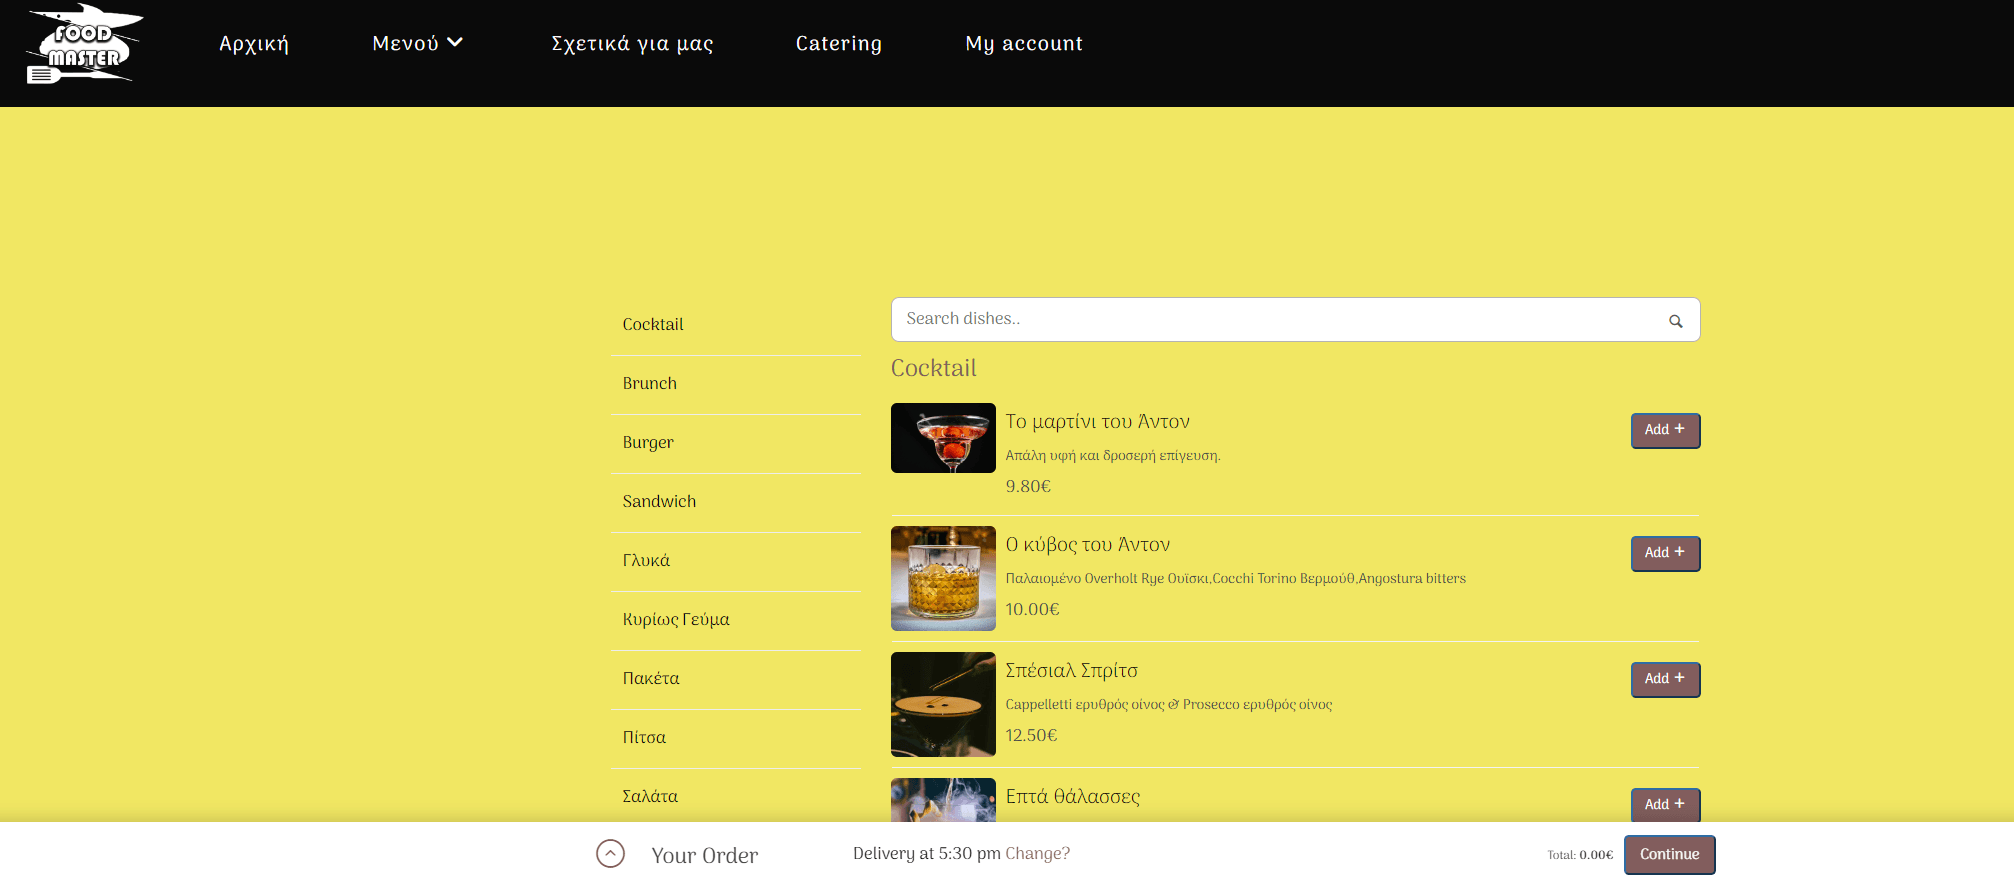
Task: Choose the Πίτσα category
Action: coord(644,738)
